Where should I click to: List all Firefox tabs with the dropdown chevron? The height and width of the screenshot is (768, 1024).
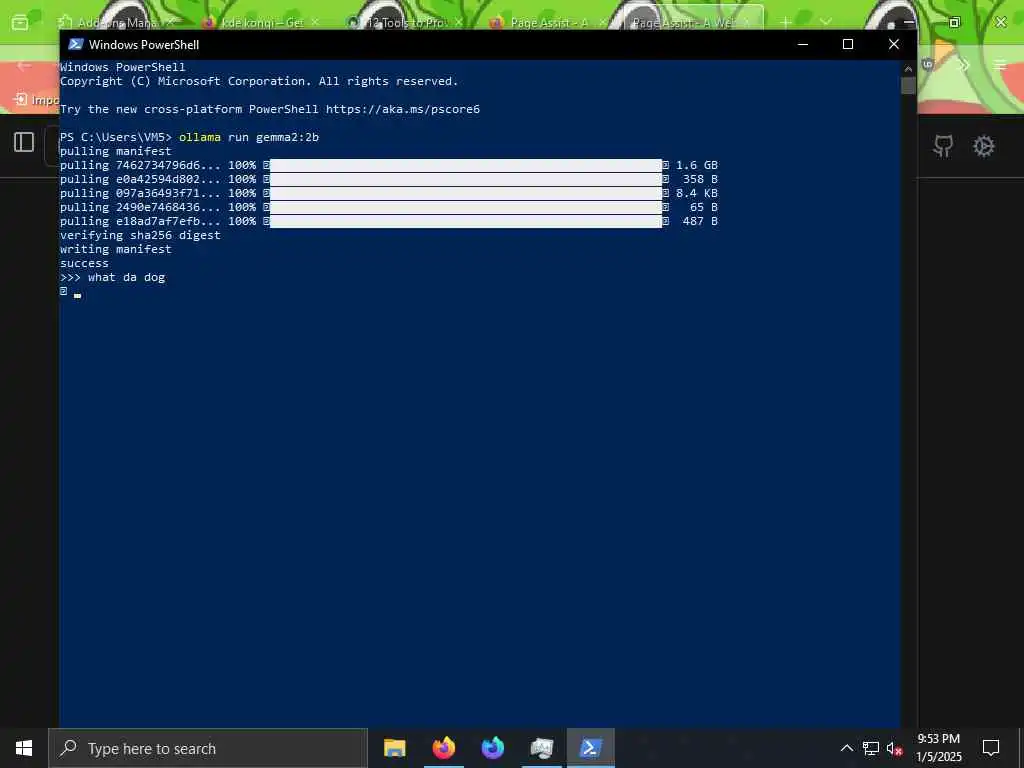coord(825,23)
